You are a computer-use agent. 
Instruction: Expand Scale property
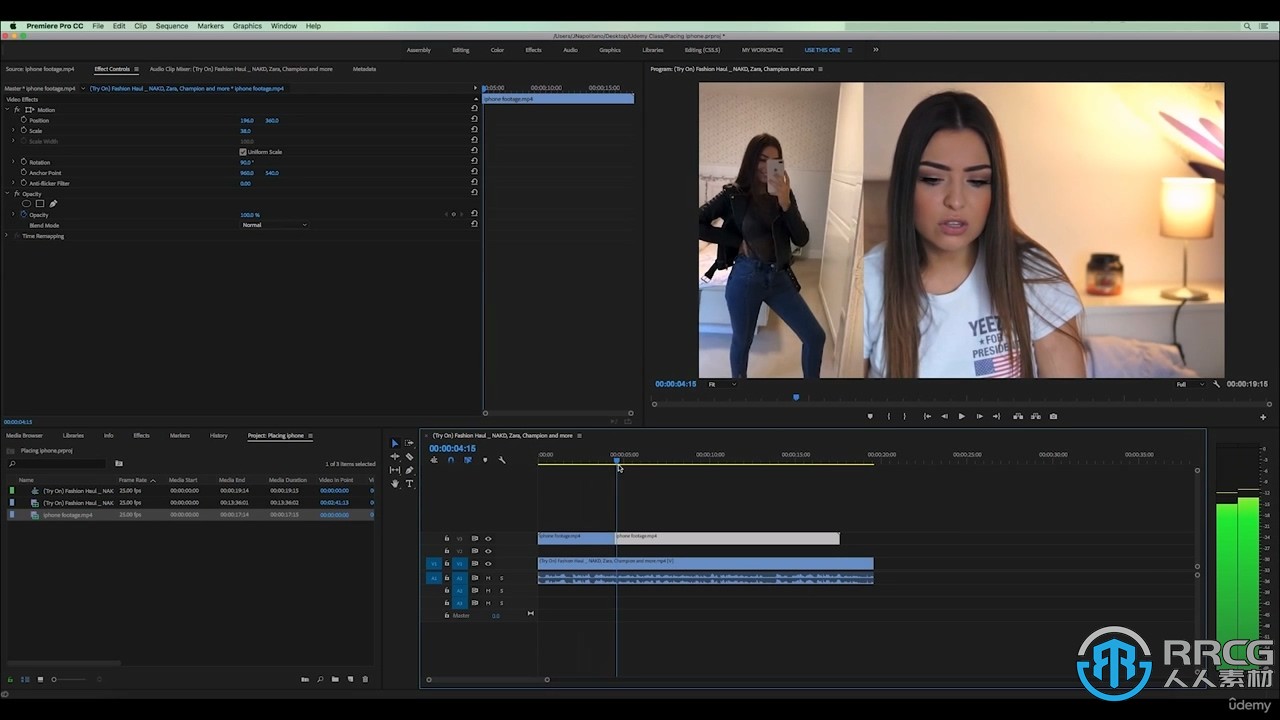pyautogui.click(x=13, y=131)
